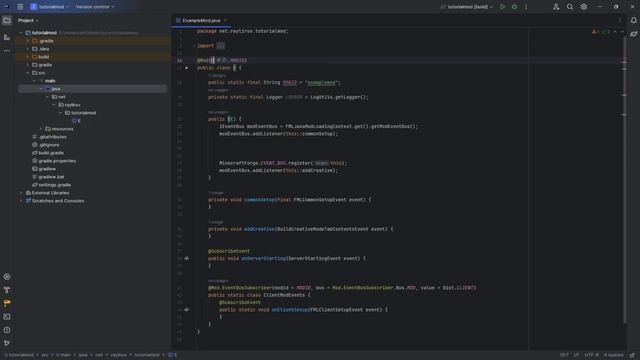Open settings.gradle file
This screenshot has width=640, height=360.
55,185
